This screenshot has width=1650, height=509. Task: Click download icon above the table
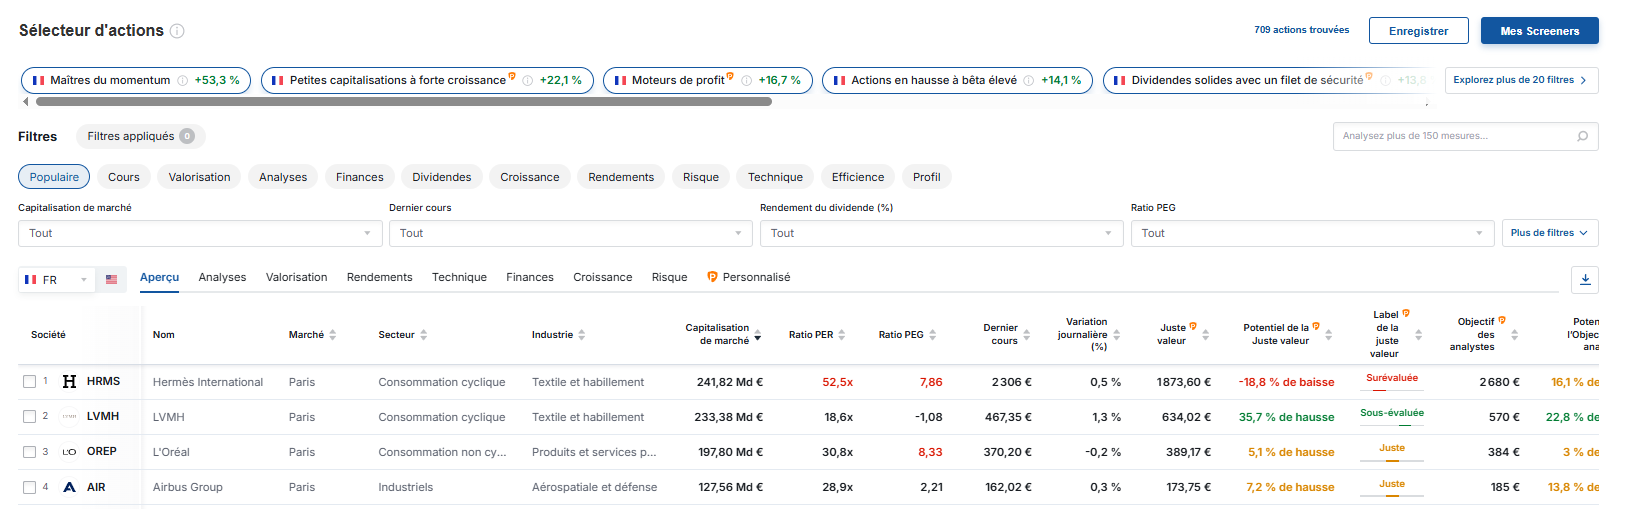tap(1585, 280)
